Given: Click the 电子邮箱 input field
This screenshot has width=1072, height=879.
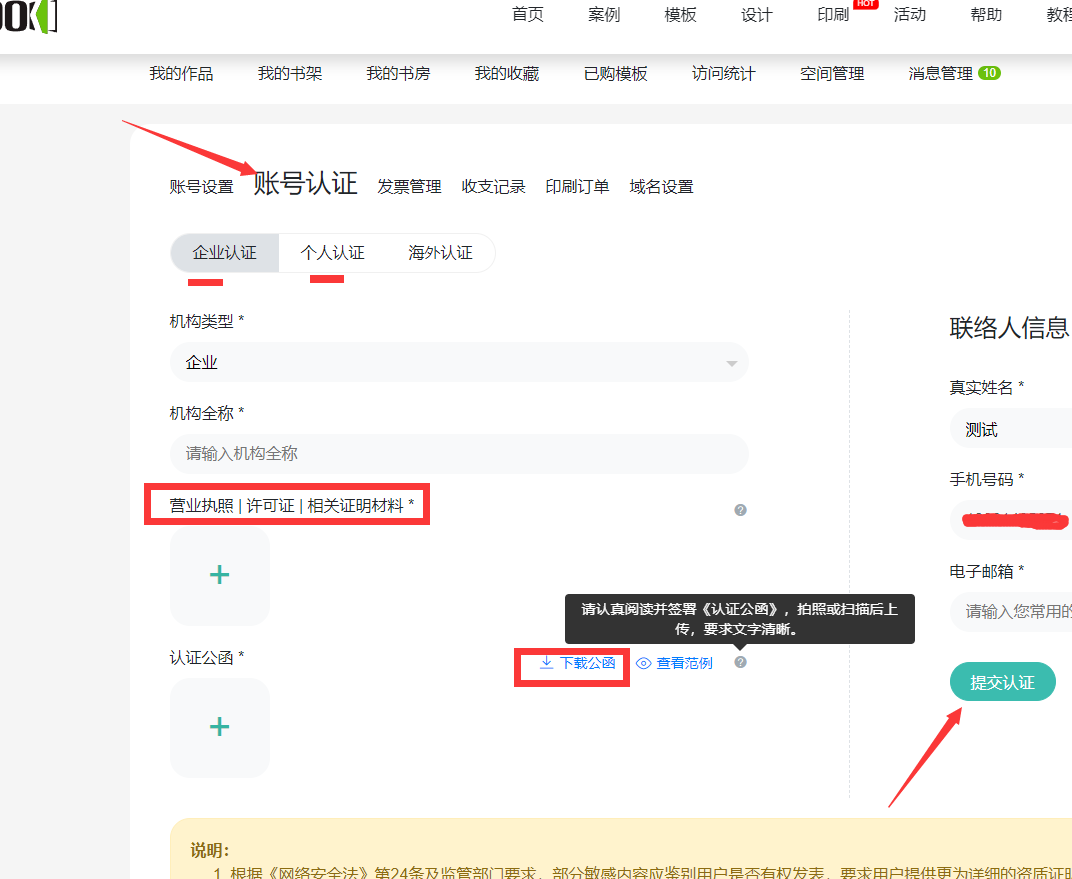Looking at the screenshot, I should [x=1010, y=611].
